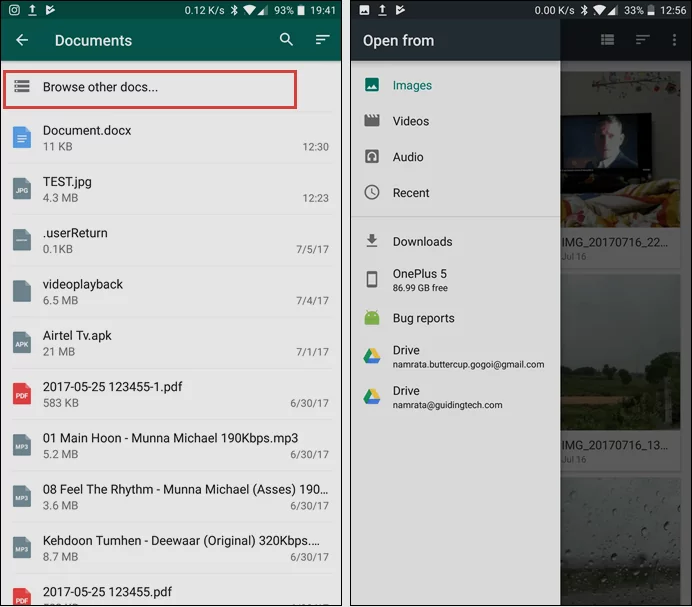Screen dimensions: 692x607
Task: Select the raindrops photo thumbnail
Action: 620,541
